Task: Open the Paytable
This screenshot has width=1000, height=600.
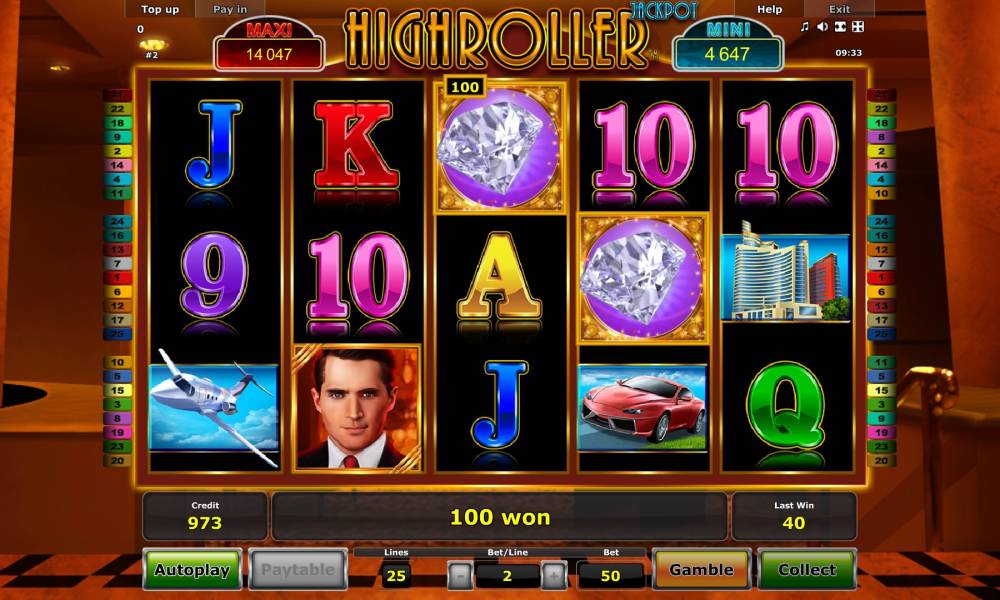Action: tap(298, 569)
